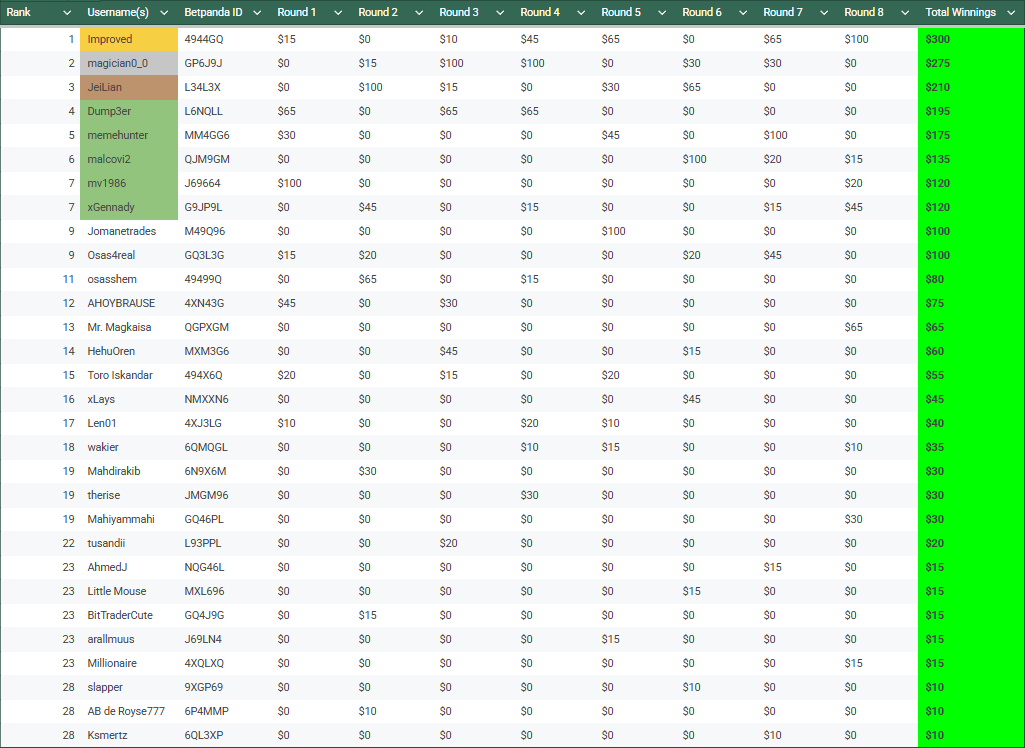The image size is (1025, 748).
Task: Expand the Round 7 filter arrow
Action: pyautogui.click(x=823, y=13)
